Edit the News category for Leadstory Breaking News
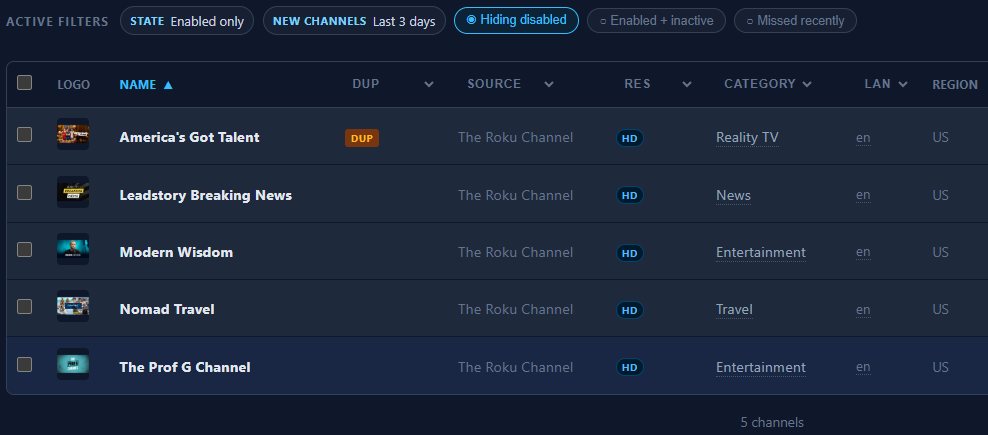 [x=733, y=195]
